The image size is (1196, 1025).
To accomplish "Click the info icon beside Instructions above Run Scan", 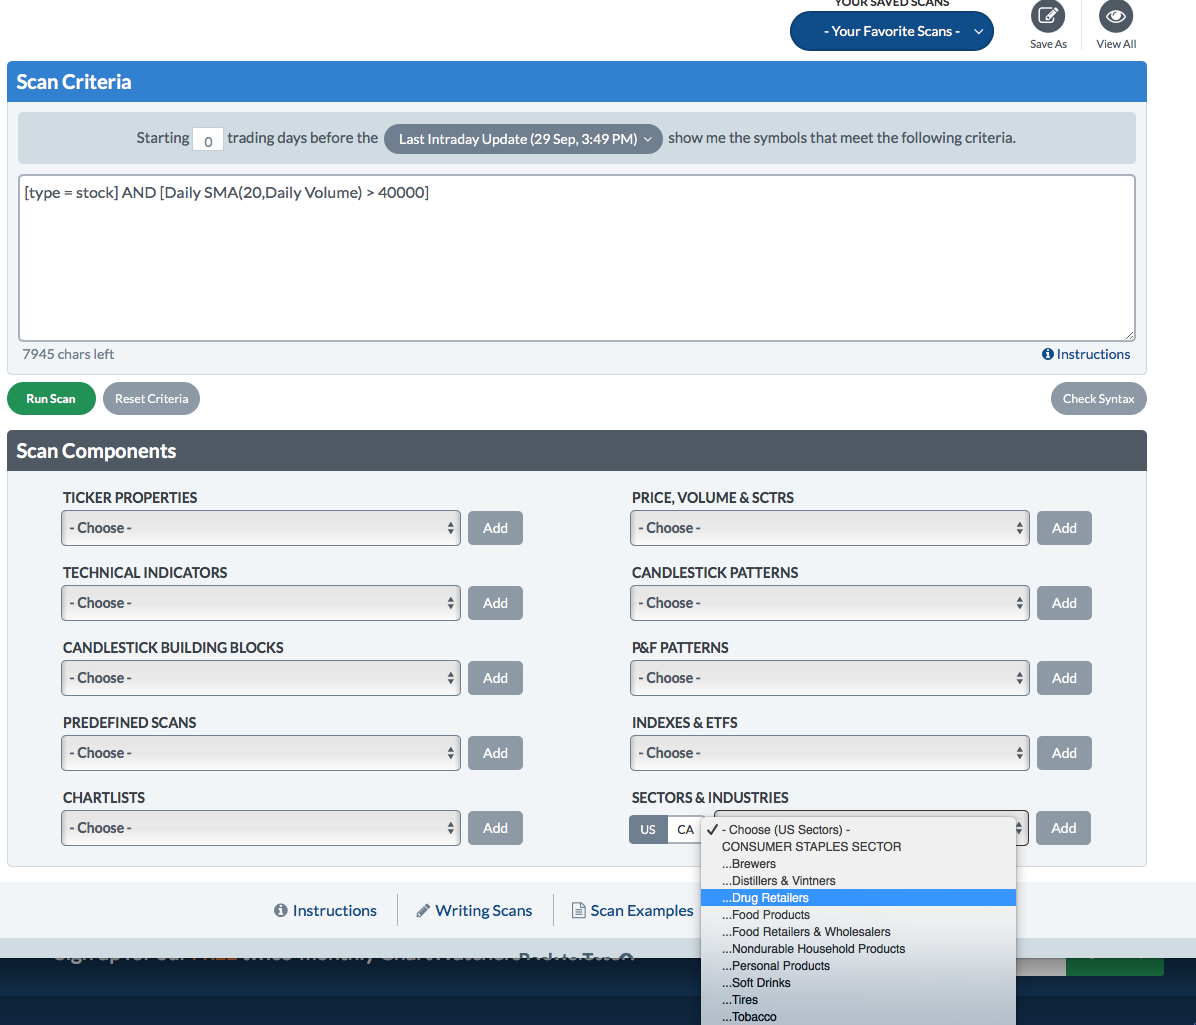I will pyautogui.click(x=1048, y=354).
